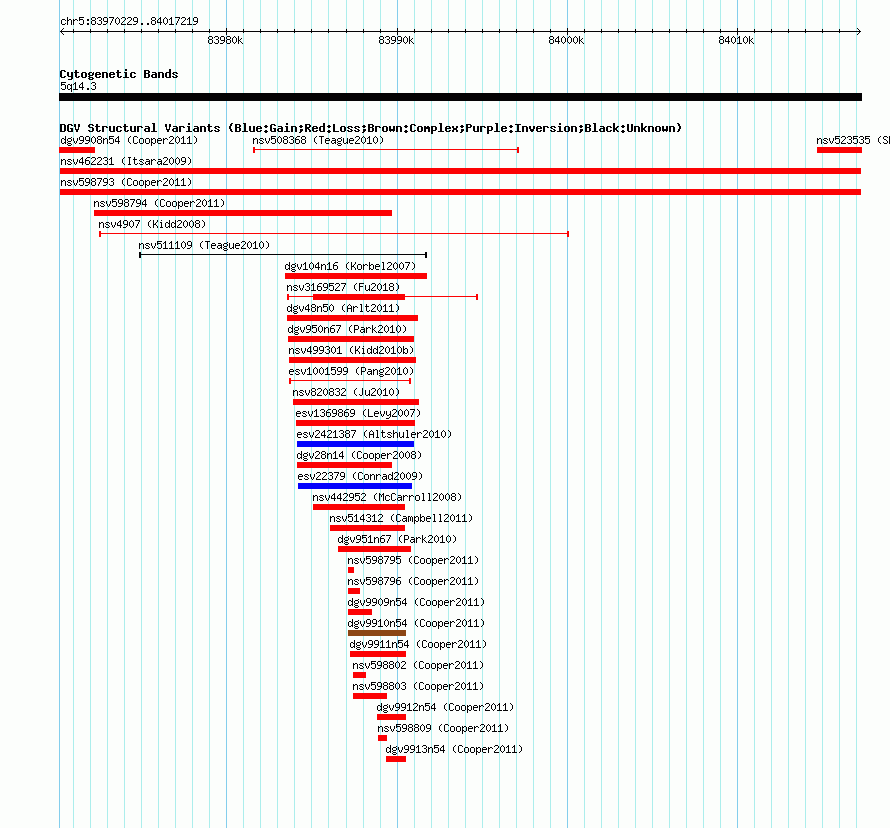This screenshot has height=828, width=890.
Task: Click the nsv462231 (Itsara2009) label
Action: point(126,161)
